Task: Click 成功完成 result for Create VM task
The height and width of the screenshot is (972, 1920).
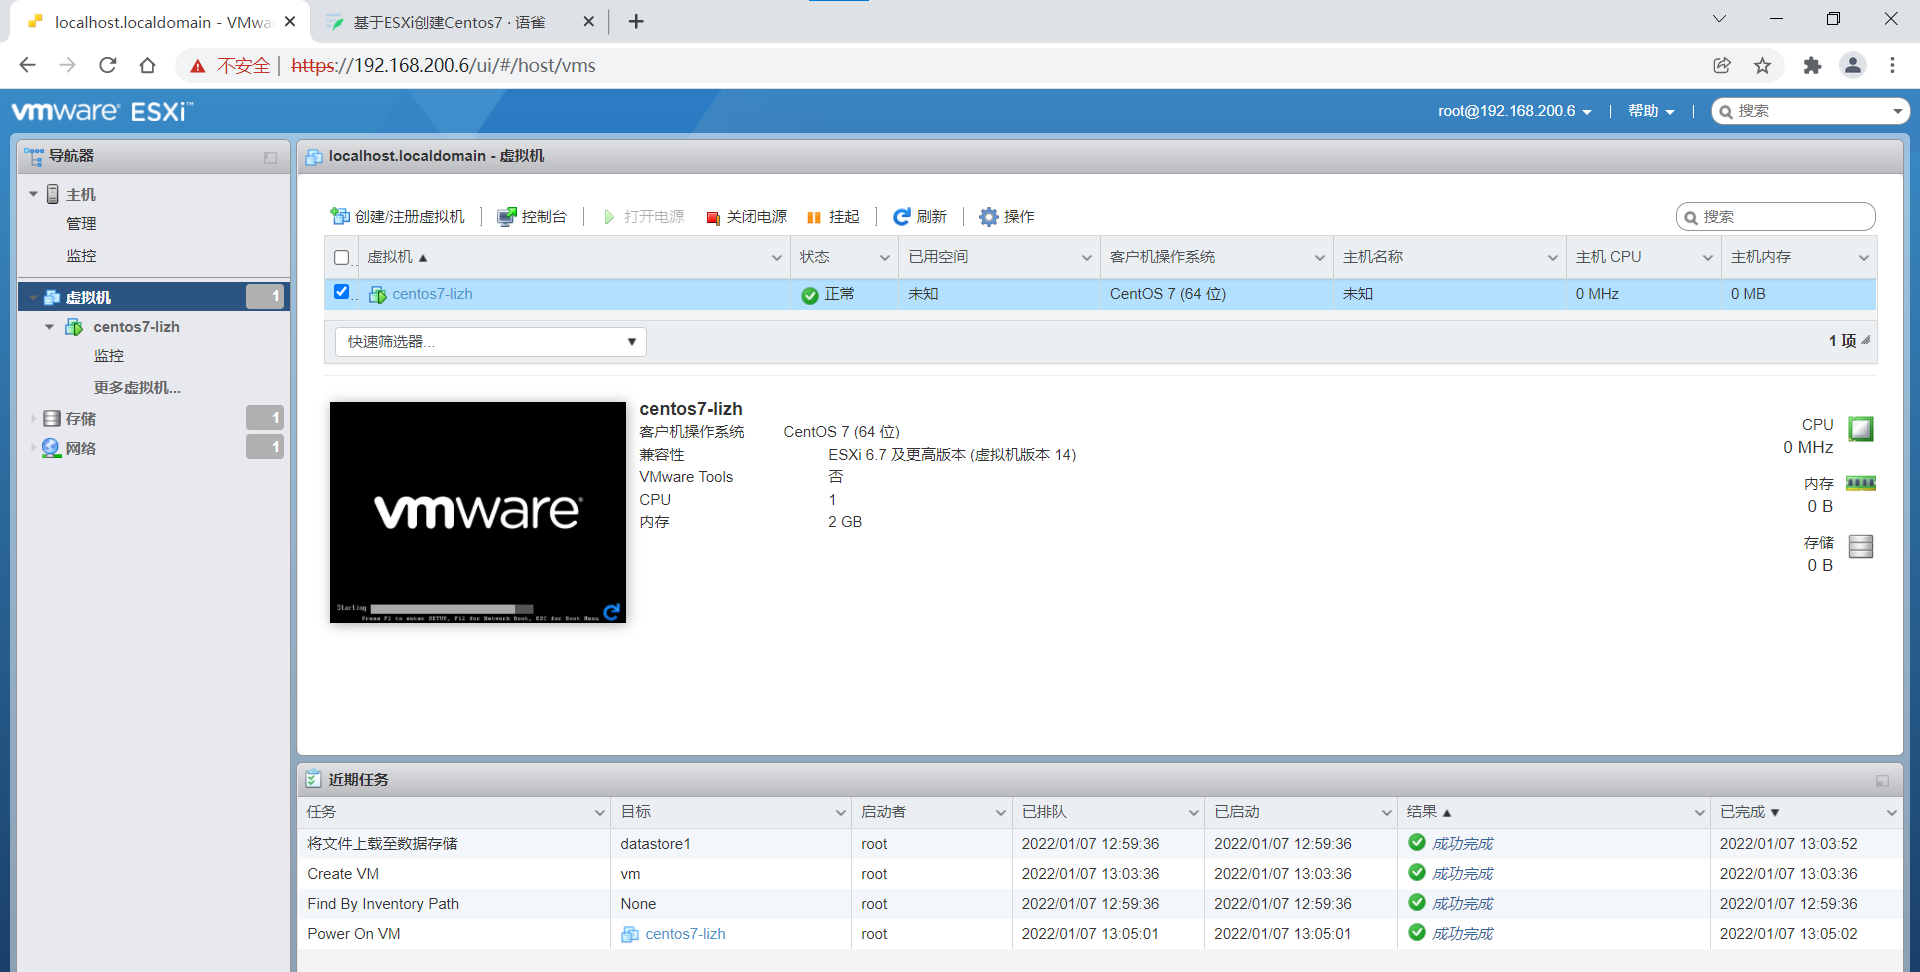Action: click(x=1462, y=874)
